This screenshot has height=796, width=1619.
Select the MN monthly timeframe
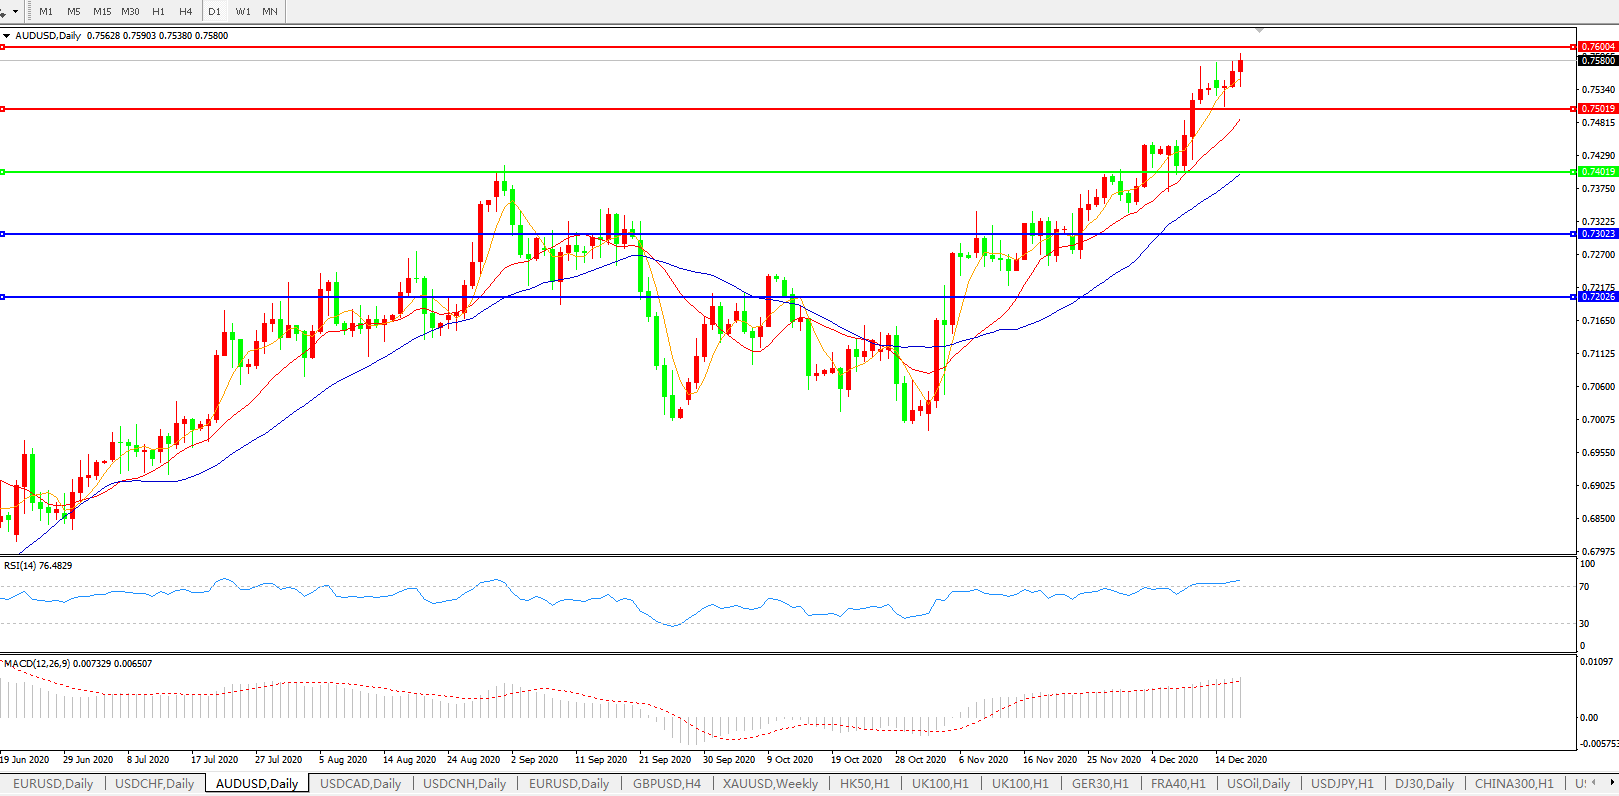[270, 11]
